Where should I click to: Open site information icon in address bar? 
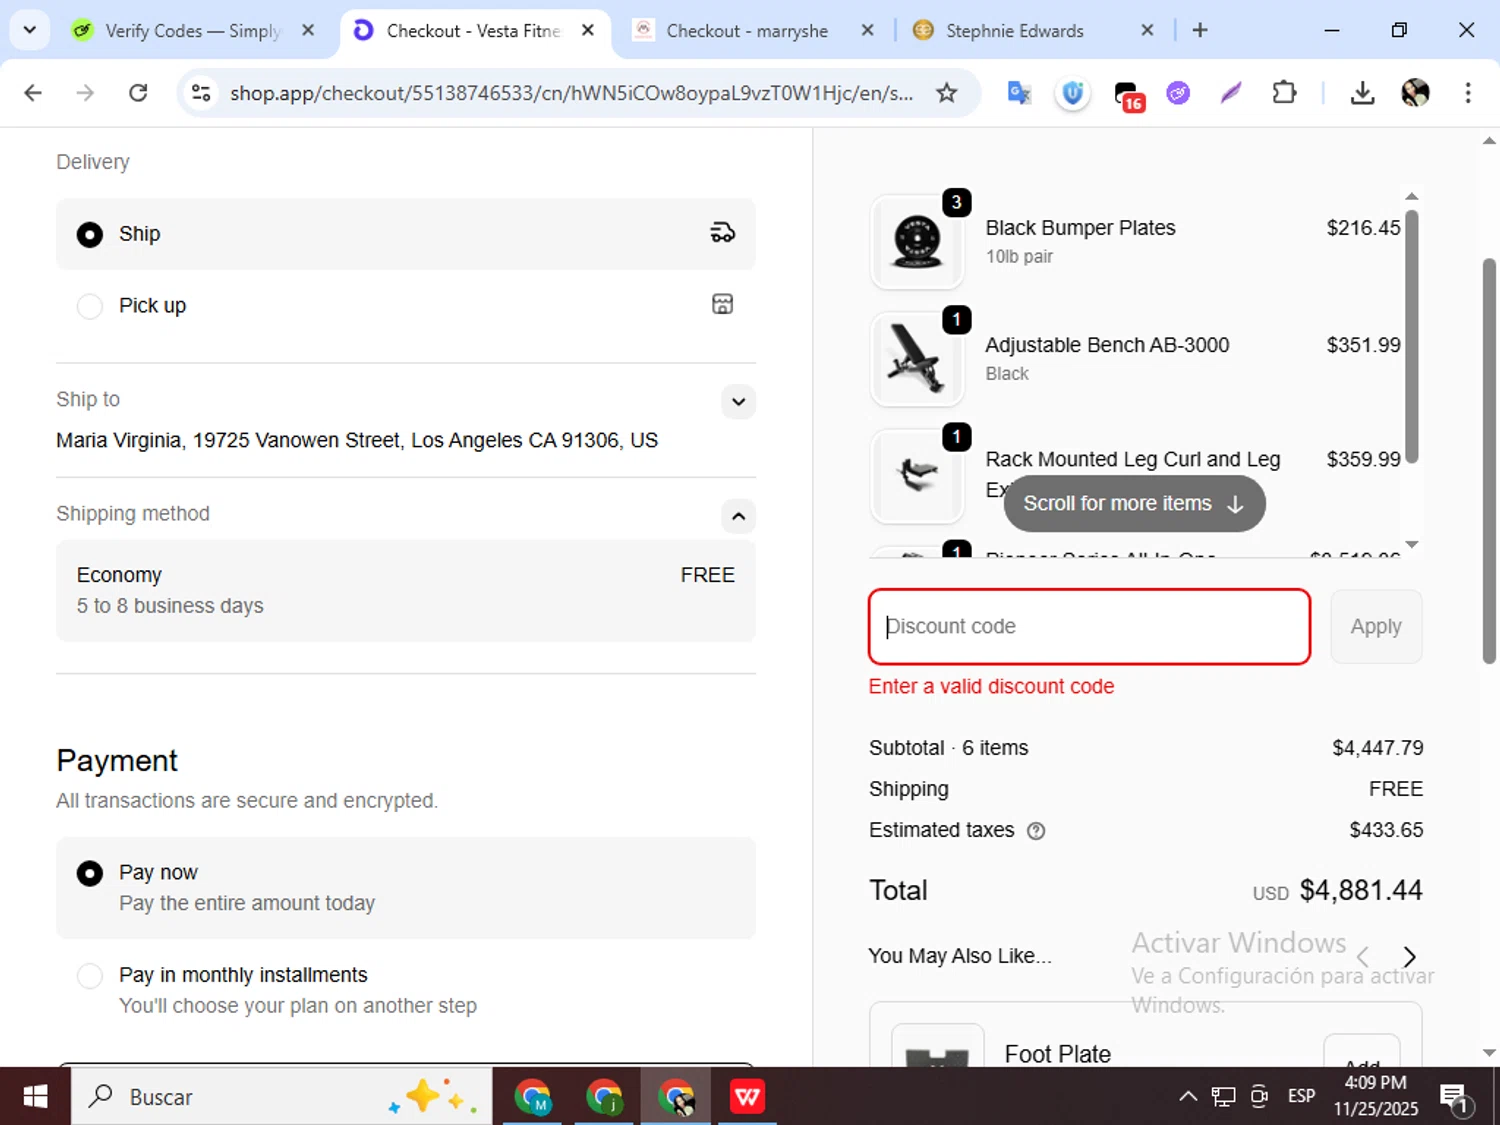tap(201, 93)
